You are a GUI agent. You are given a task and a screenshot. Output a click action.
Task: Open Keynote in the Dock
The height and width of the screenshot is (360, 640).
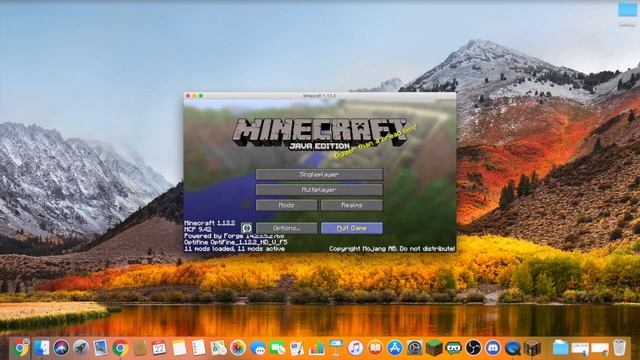coord(336,348)
